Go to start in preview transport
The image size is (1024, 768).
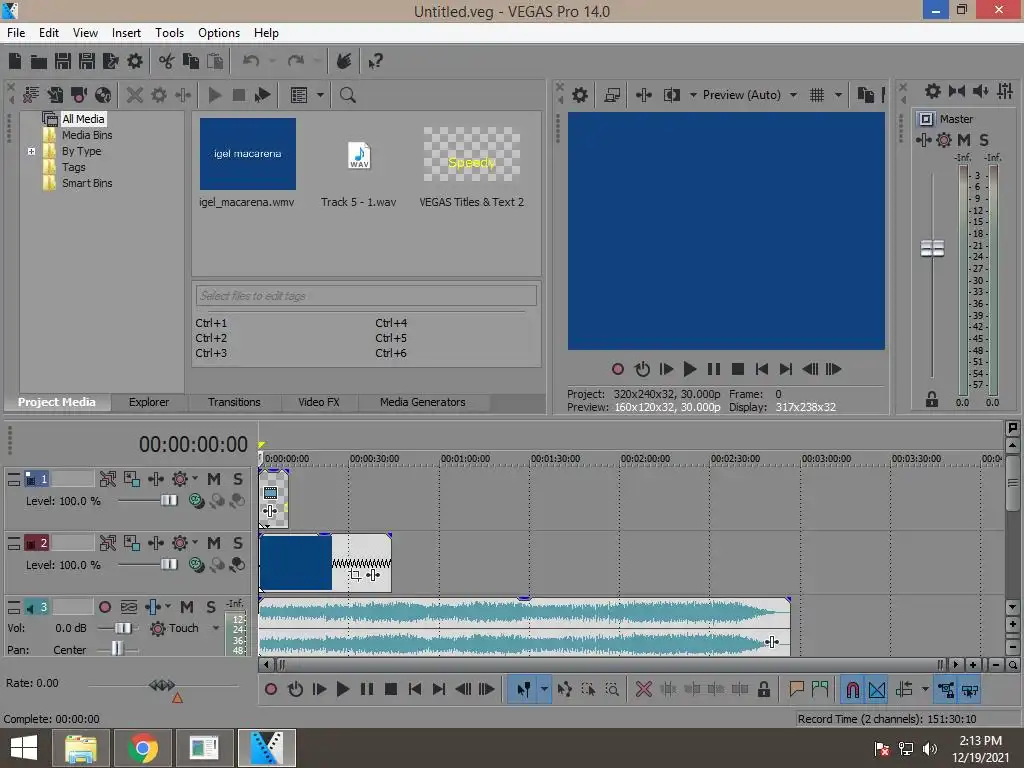(761, 370)
